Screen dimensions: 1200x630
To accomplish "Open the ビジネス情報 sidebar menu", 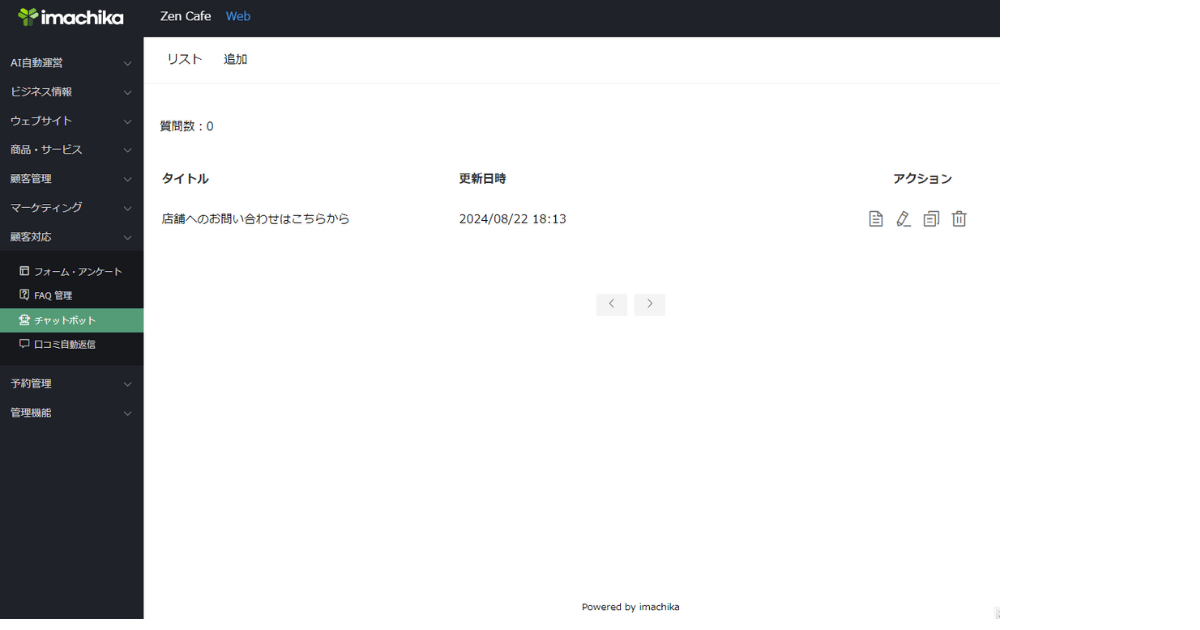I will [72, 92].
